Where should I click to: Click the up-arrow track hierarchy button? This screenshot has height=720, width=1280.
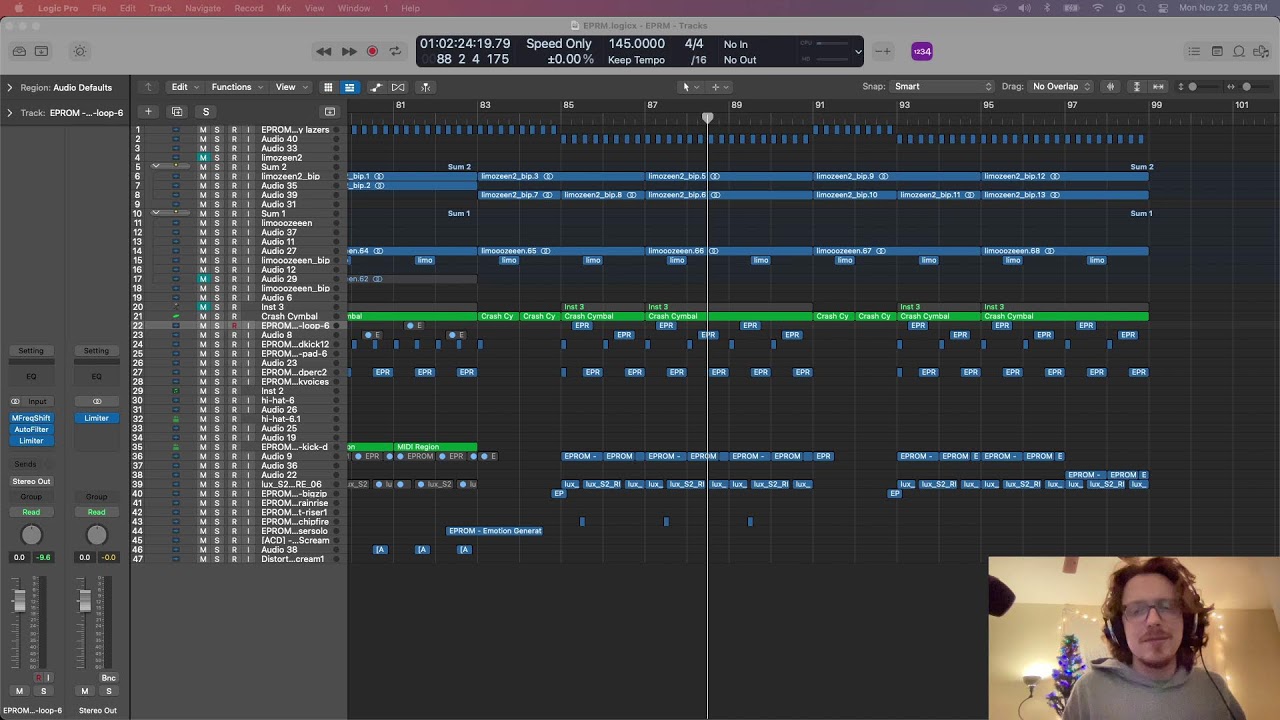[148, 87]
